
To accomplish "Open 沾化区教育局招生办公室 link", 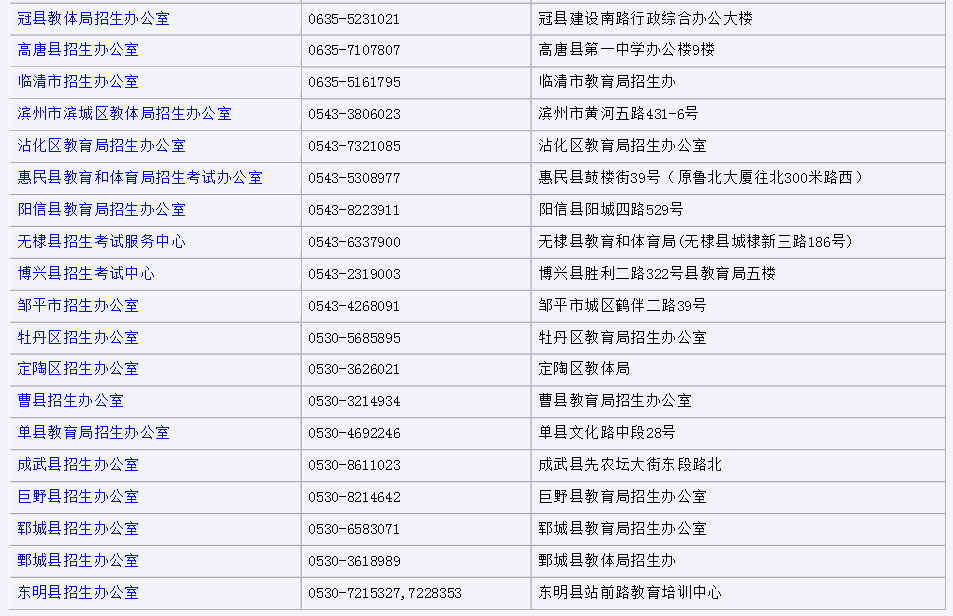I will pyautogui.click(x=101, y=146).
